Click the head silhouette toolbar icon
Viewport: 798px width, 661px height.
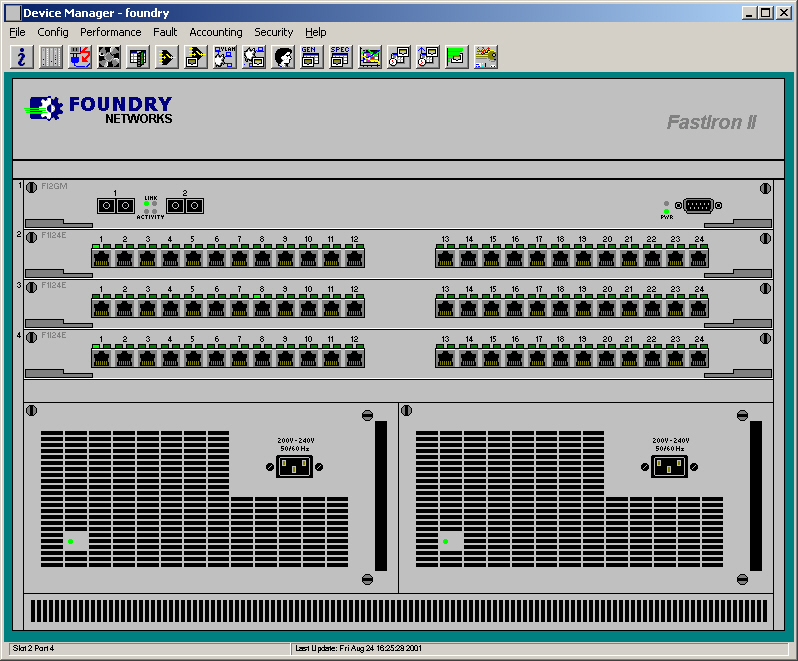click(282, 57)
